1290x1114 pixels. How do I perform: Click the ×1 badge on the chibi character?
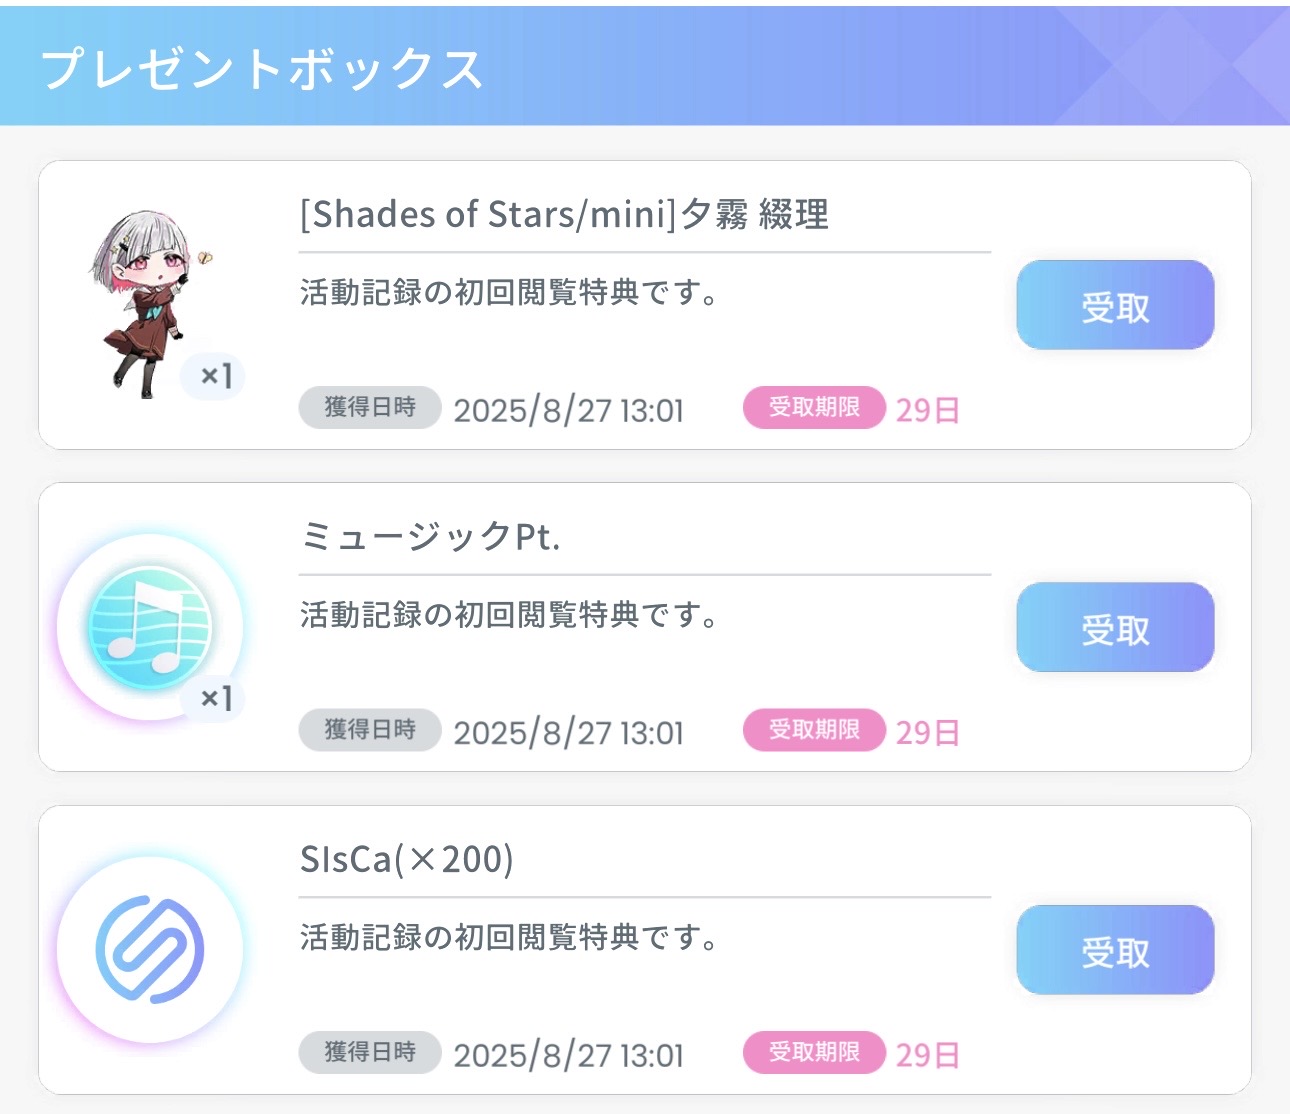click(215, 377)
